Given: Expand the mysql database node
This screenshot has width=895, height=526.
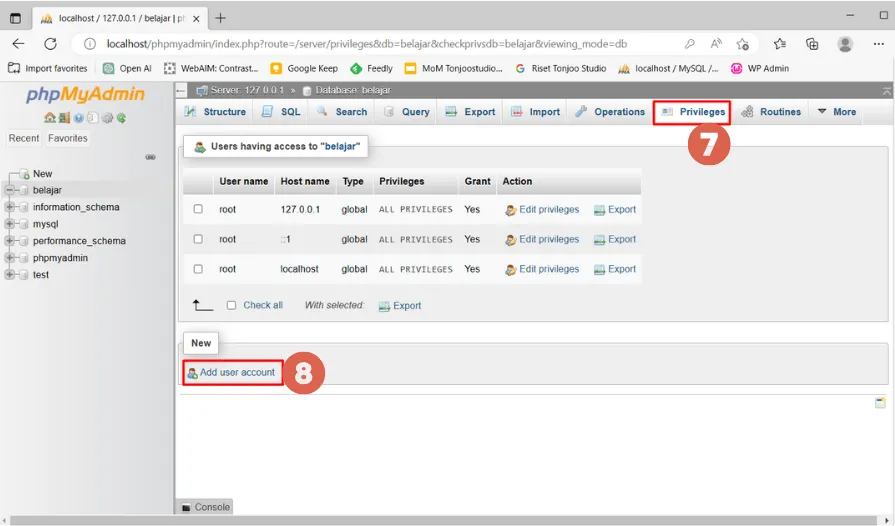Looking at the screenshot, I should pos(9,224).
